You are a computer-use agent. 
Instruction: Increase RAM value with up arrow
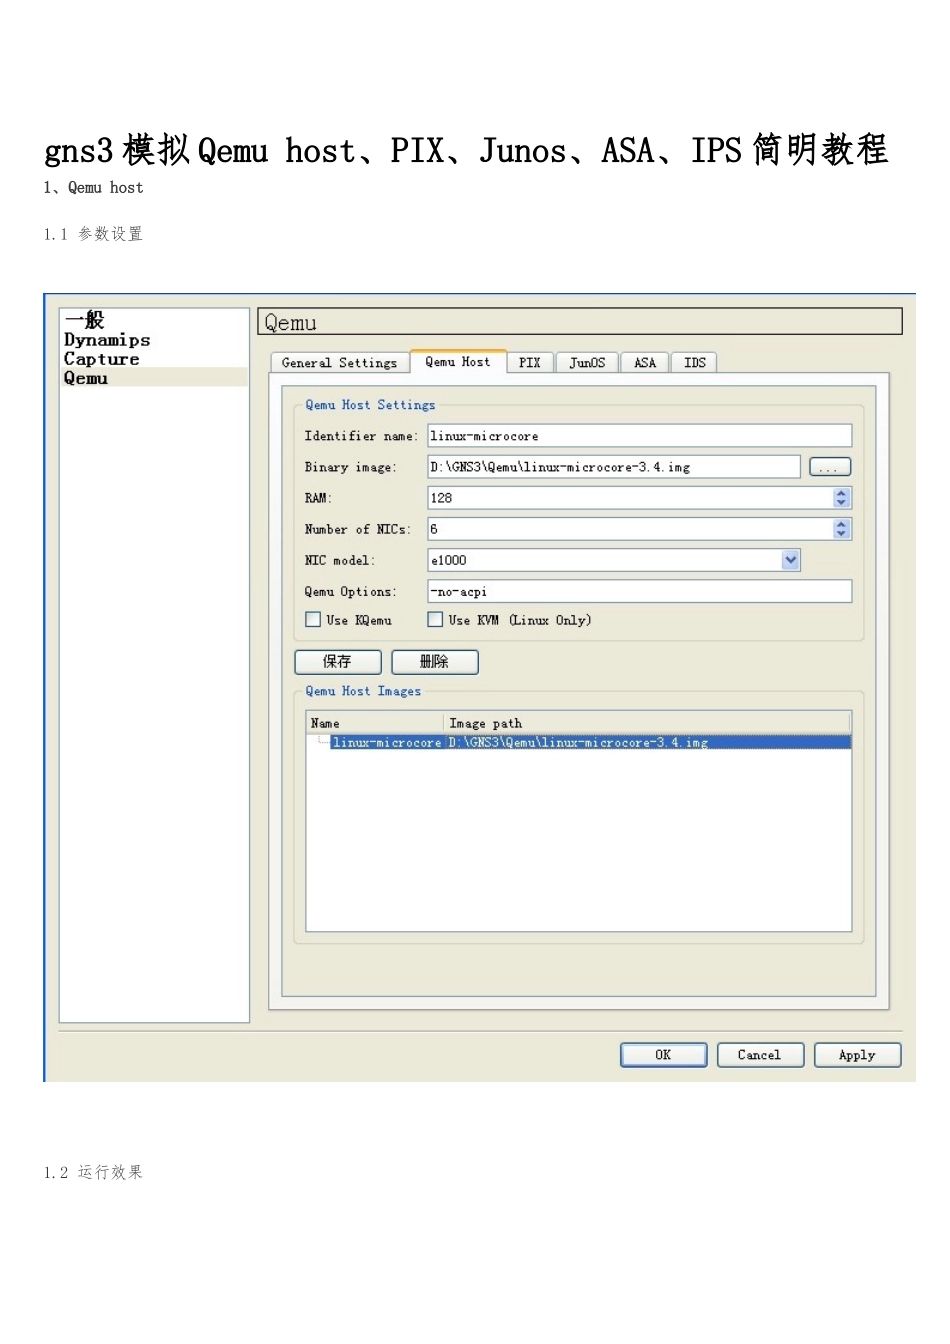tap(841, 493)
